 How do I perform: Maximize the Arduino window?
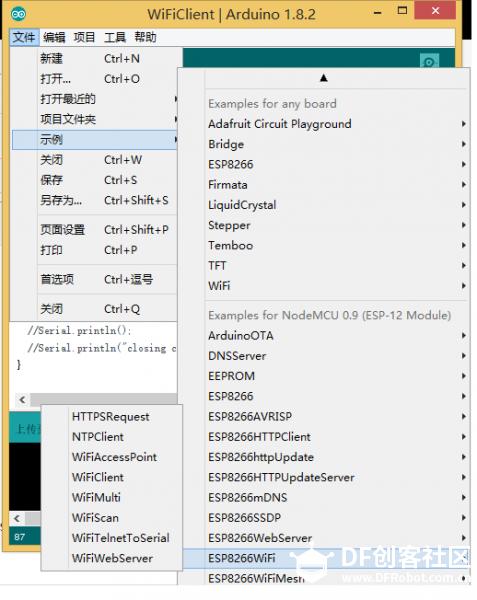coord(402,11)
